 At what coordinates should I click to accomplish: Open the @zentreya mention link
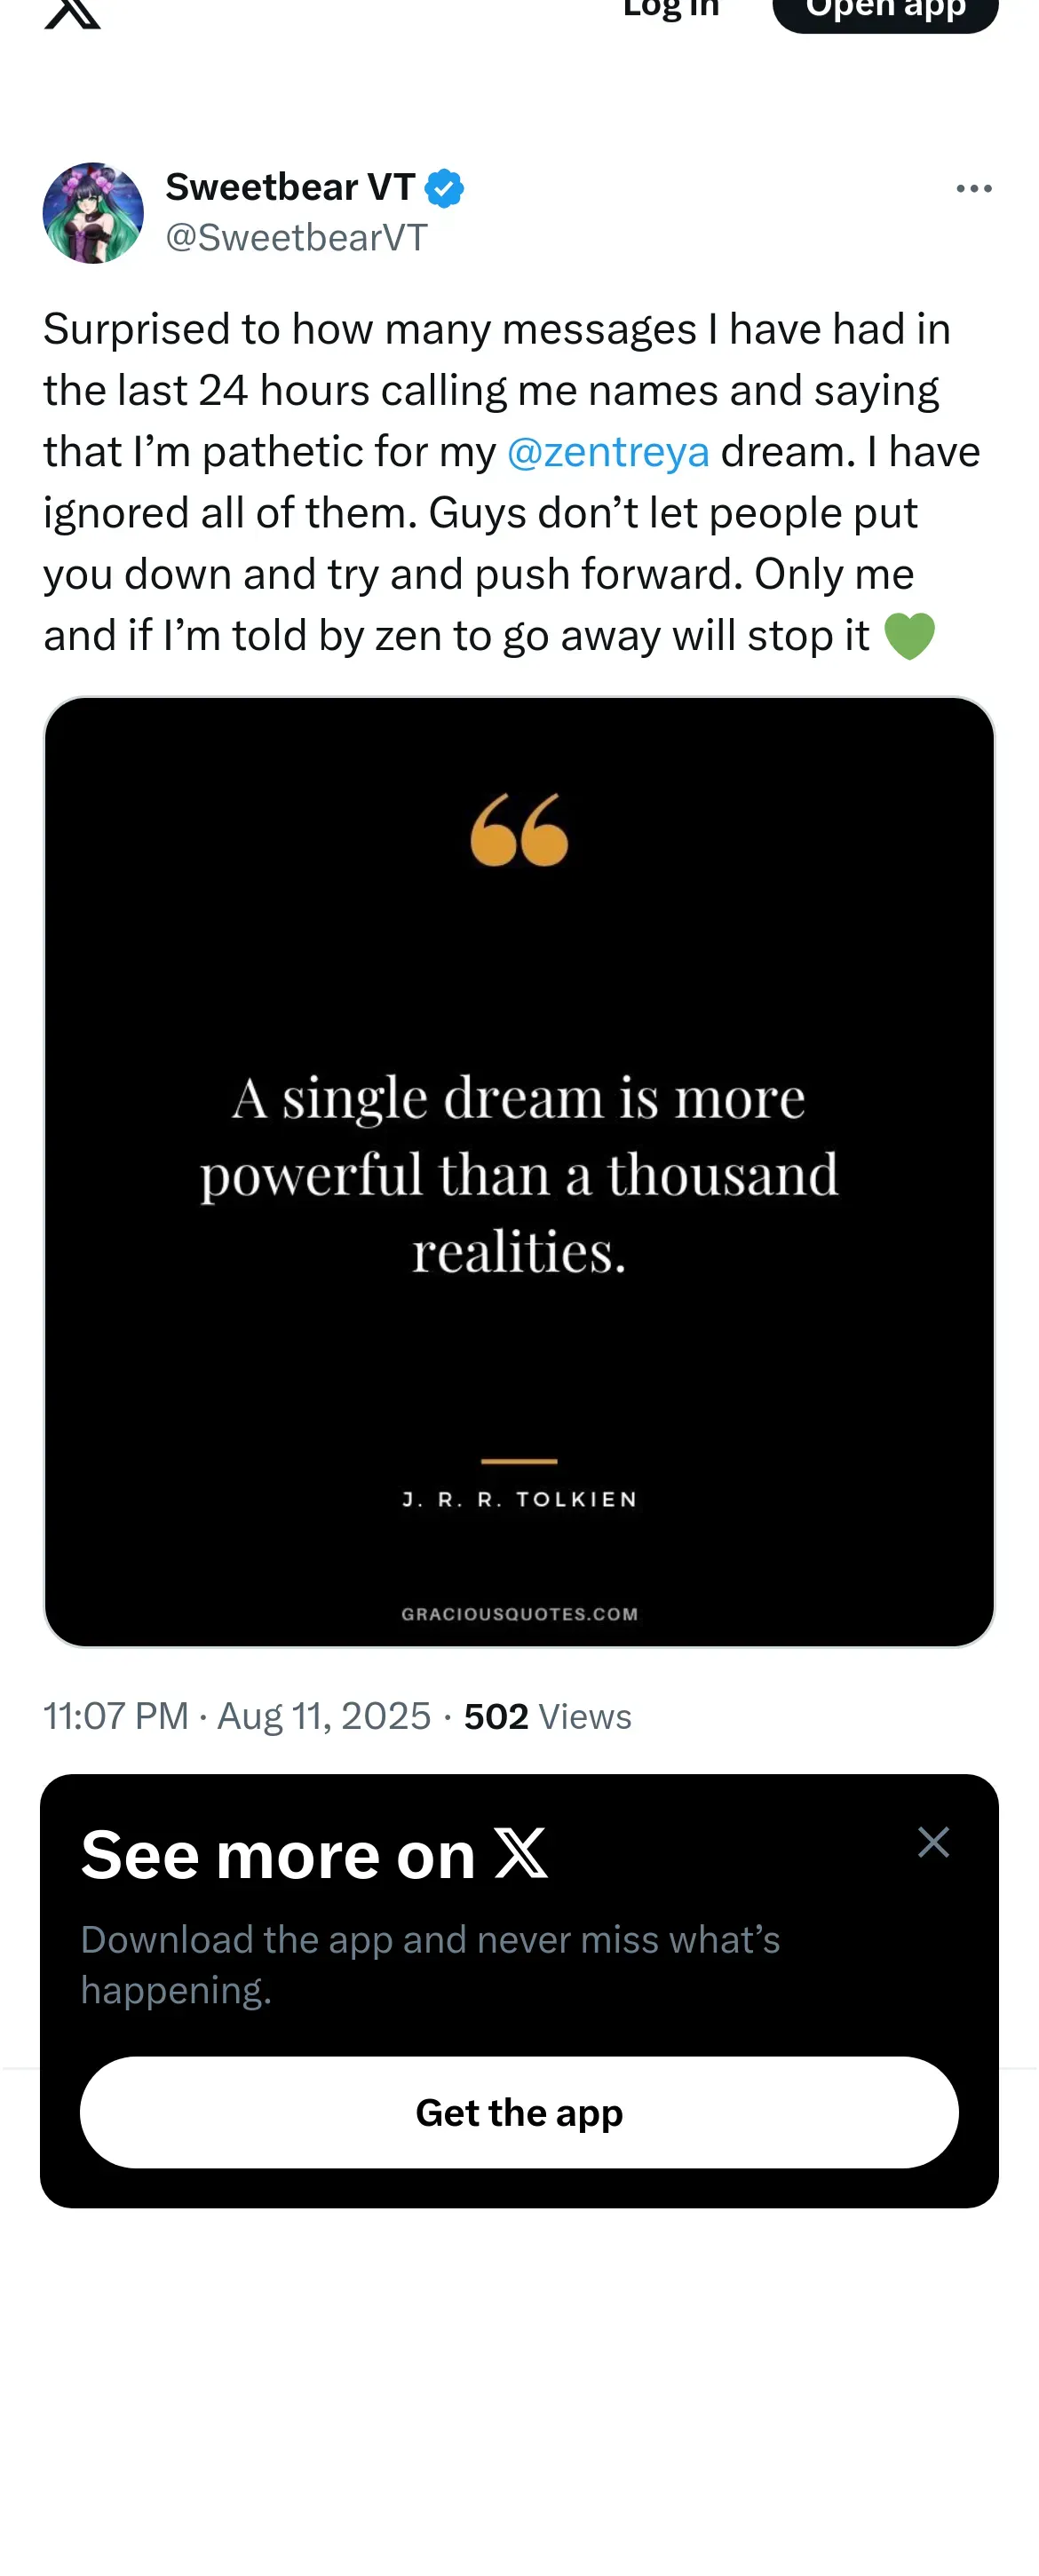coord(608,452)
